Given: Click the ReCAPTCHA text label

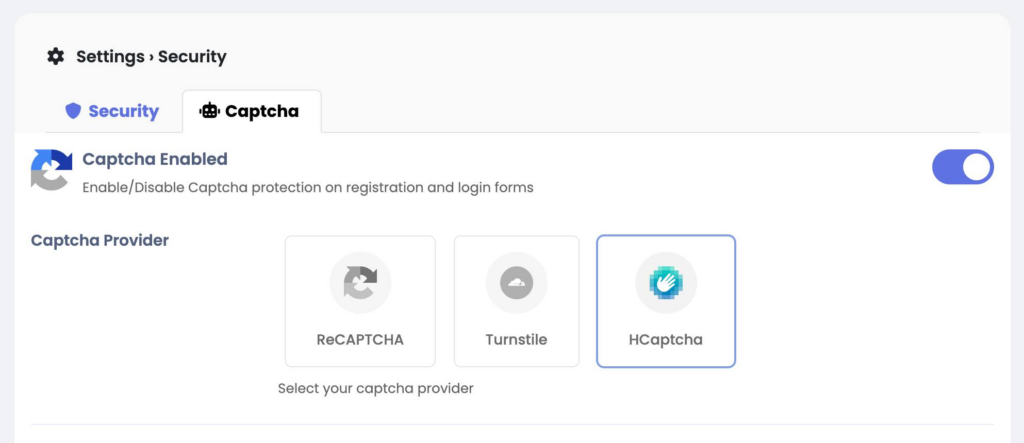Looking at the screenshot, I should 360,340.
